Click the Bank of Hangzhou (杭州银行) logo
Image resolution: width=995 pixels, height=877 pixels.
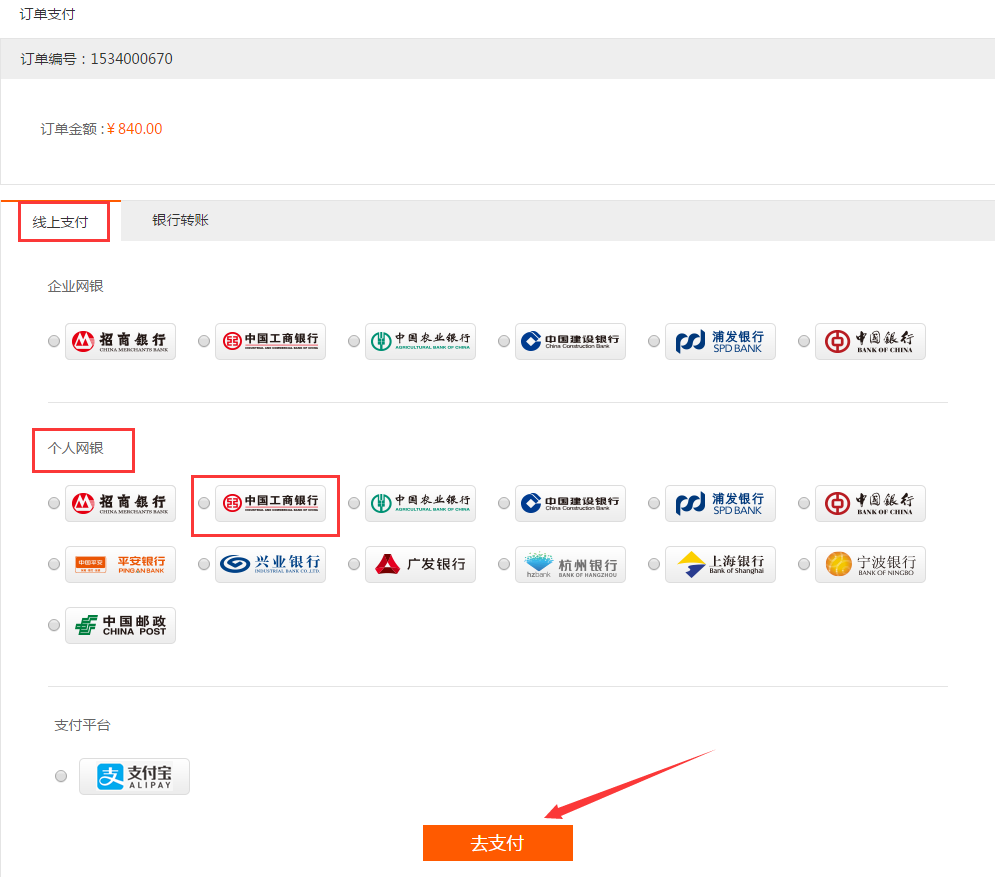pyautogui.click(x=570, y=564)
